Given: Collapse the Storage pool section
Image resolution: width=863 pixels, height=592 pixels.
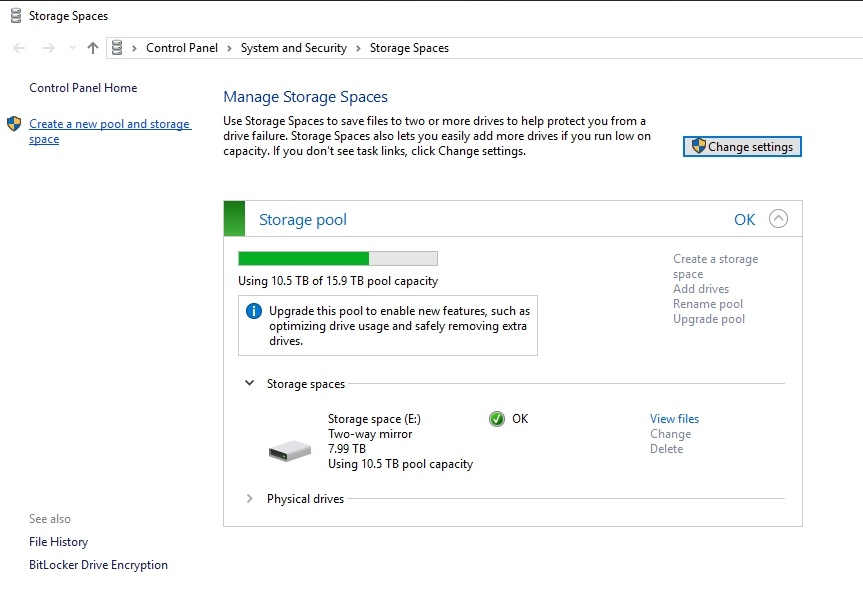Looking at the screenshot, I should point(778,219).
